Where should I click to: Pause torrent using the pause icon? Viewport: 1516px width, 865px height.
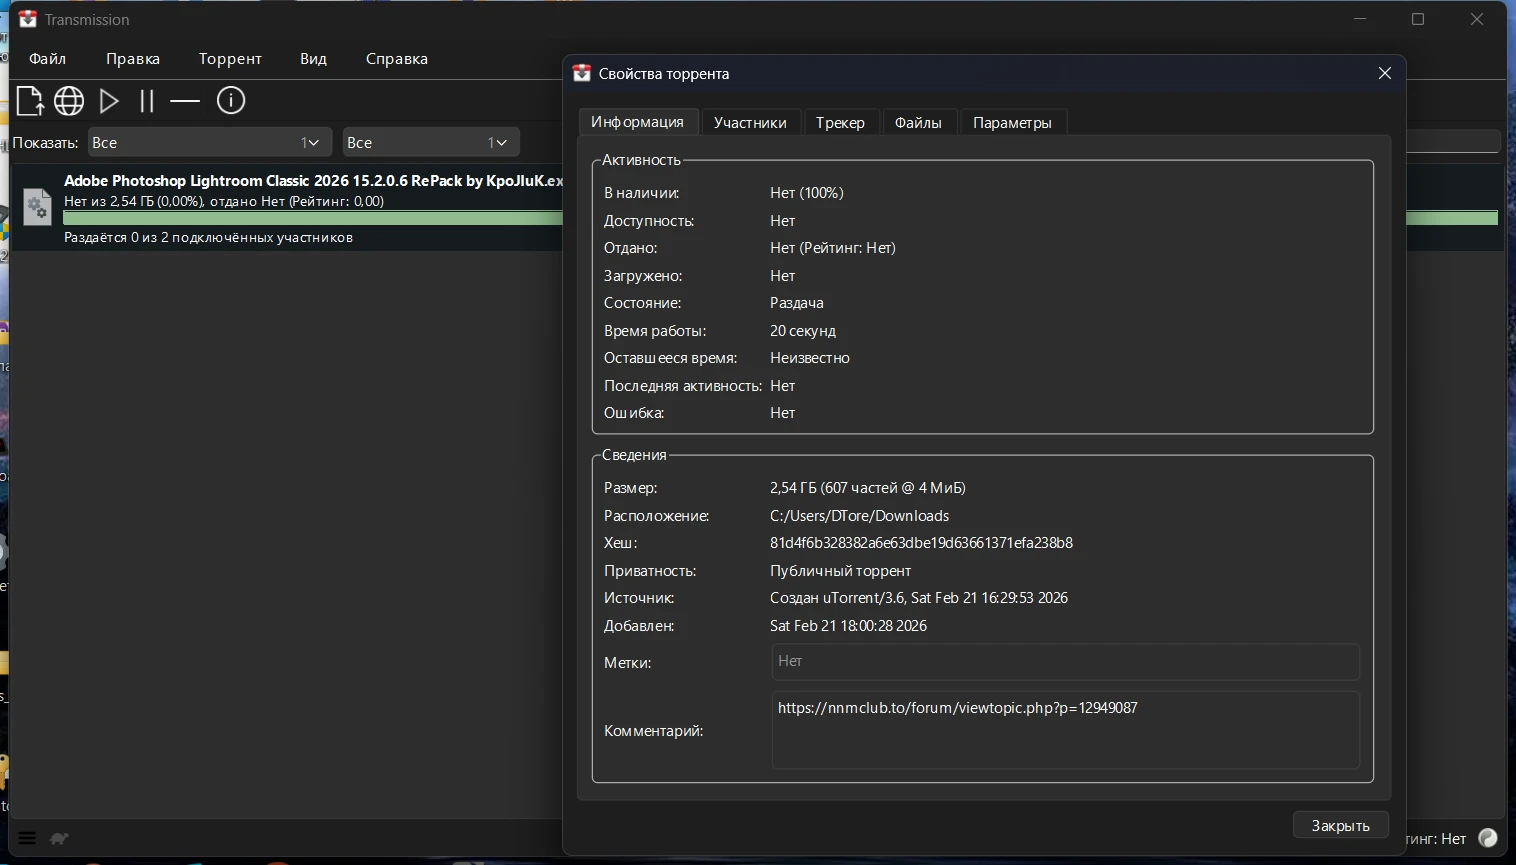coord(147,101)
